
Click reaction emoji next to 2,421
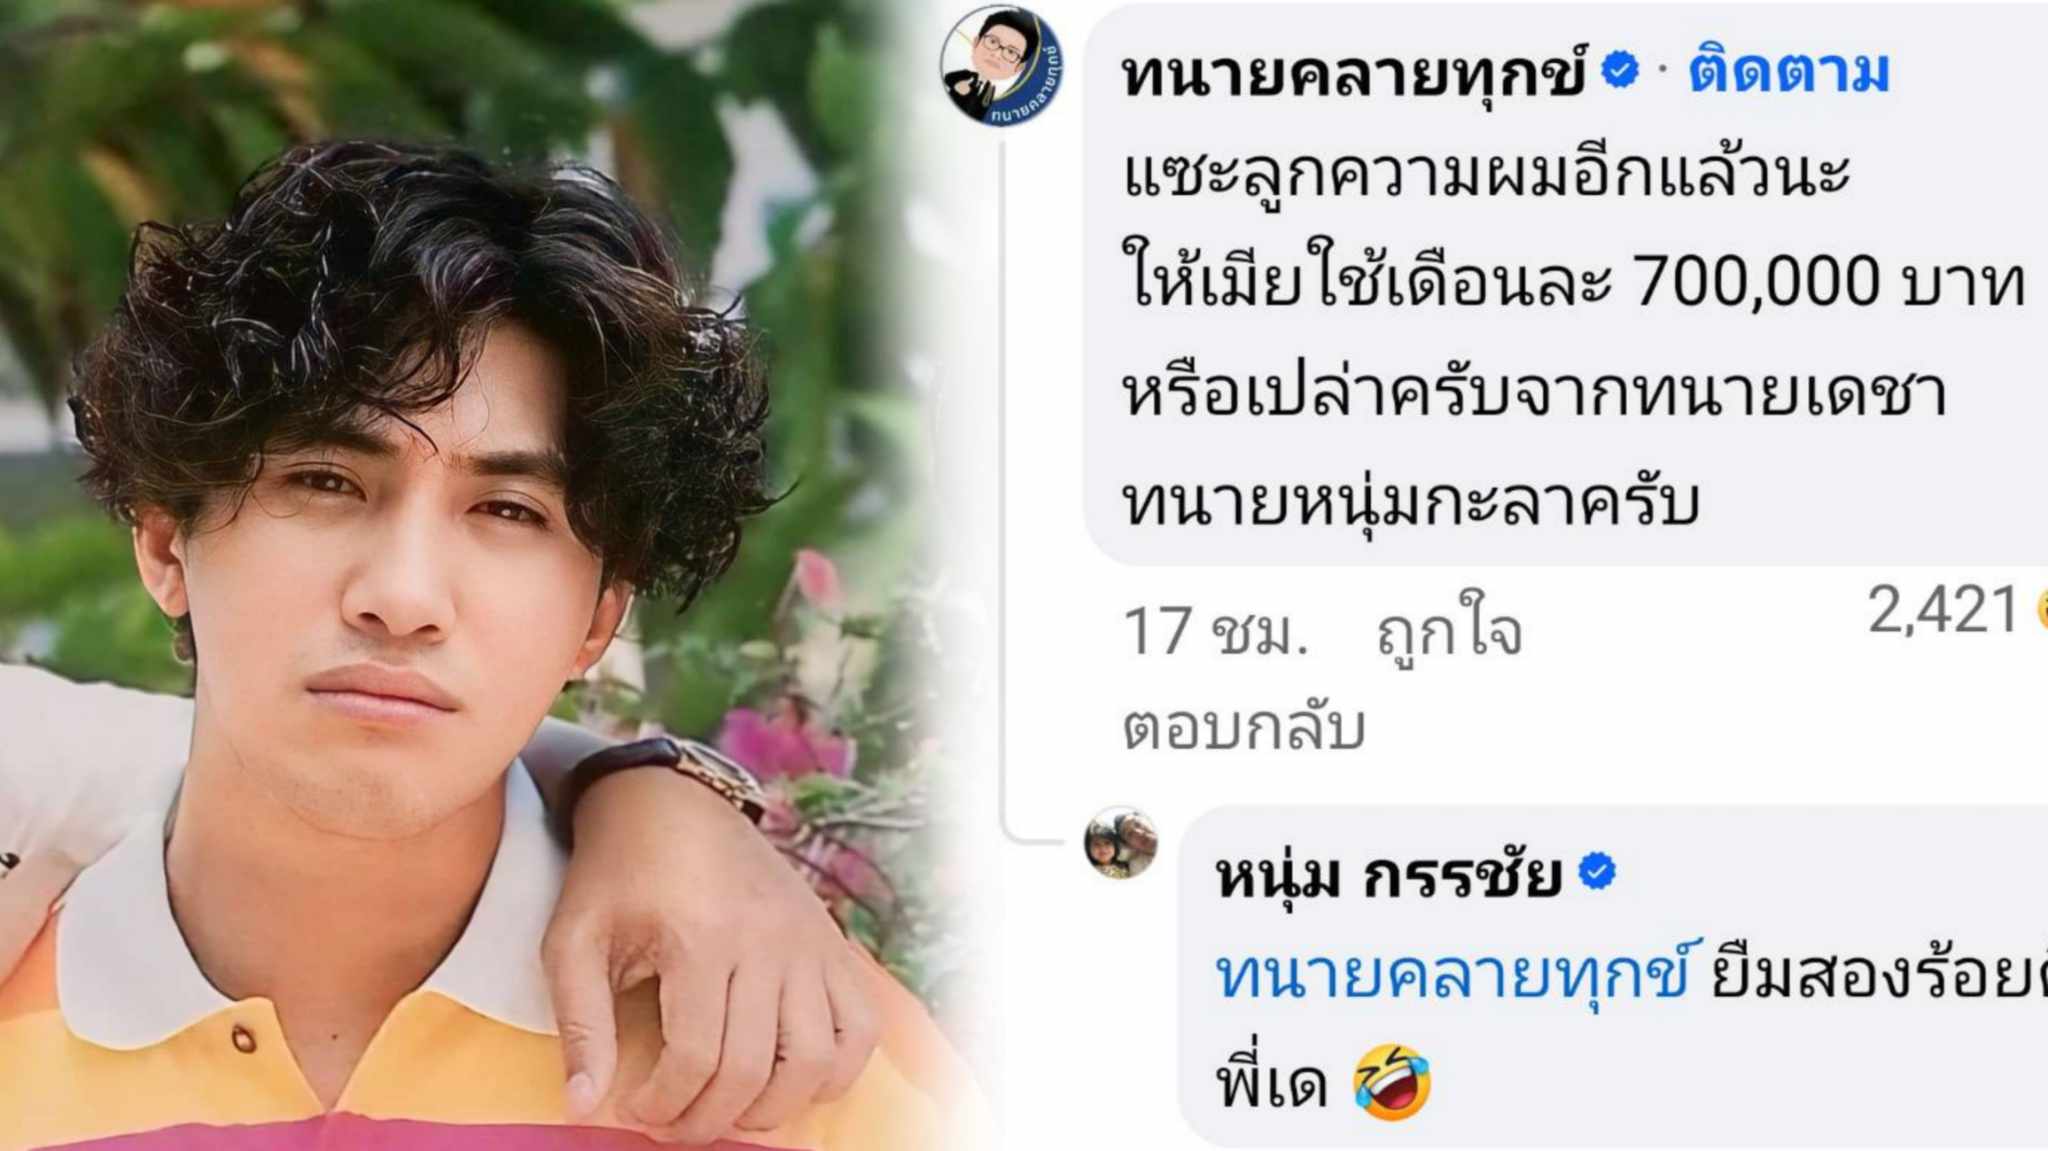[x=2041, y=608]
